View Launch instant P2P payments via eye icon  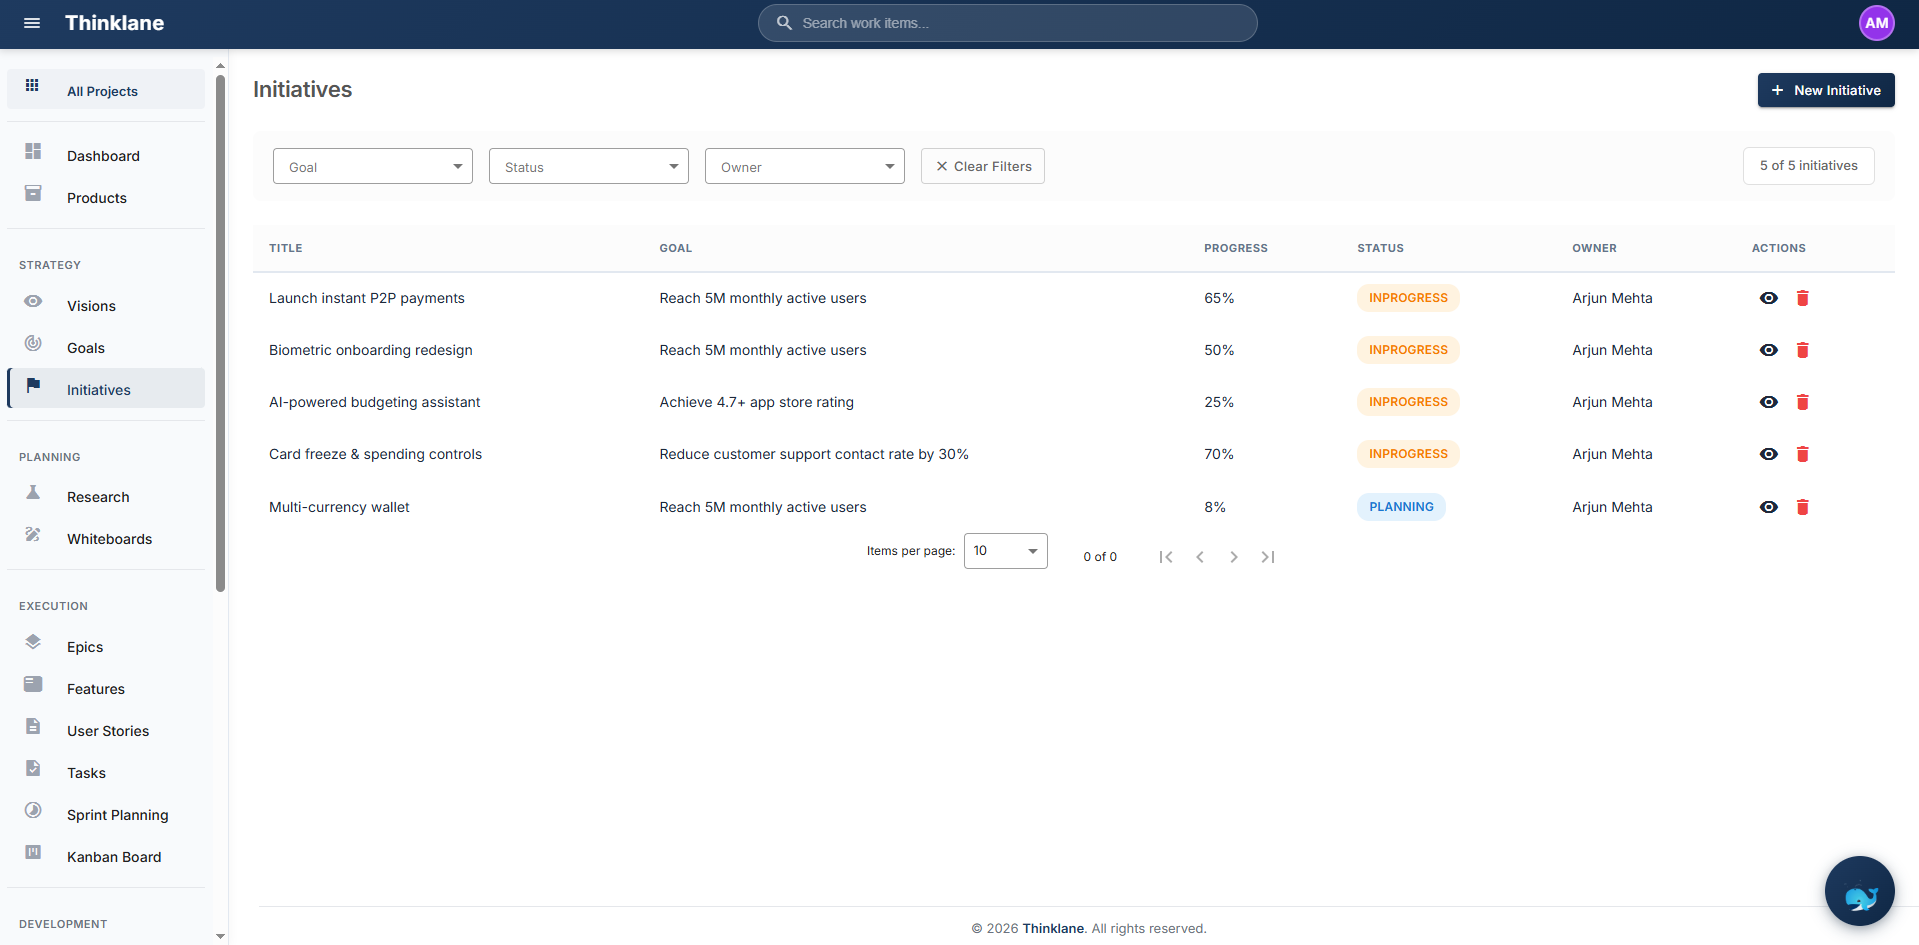point(1768,298)
